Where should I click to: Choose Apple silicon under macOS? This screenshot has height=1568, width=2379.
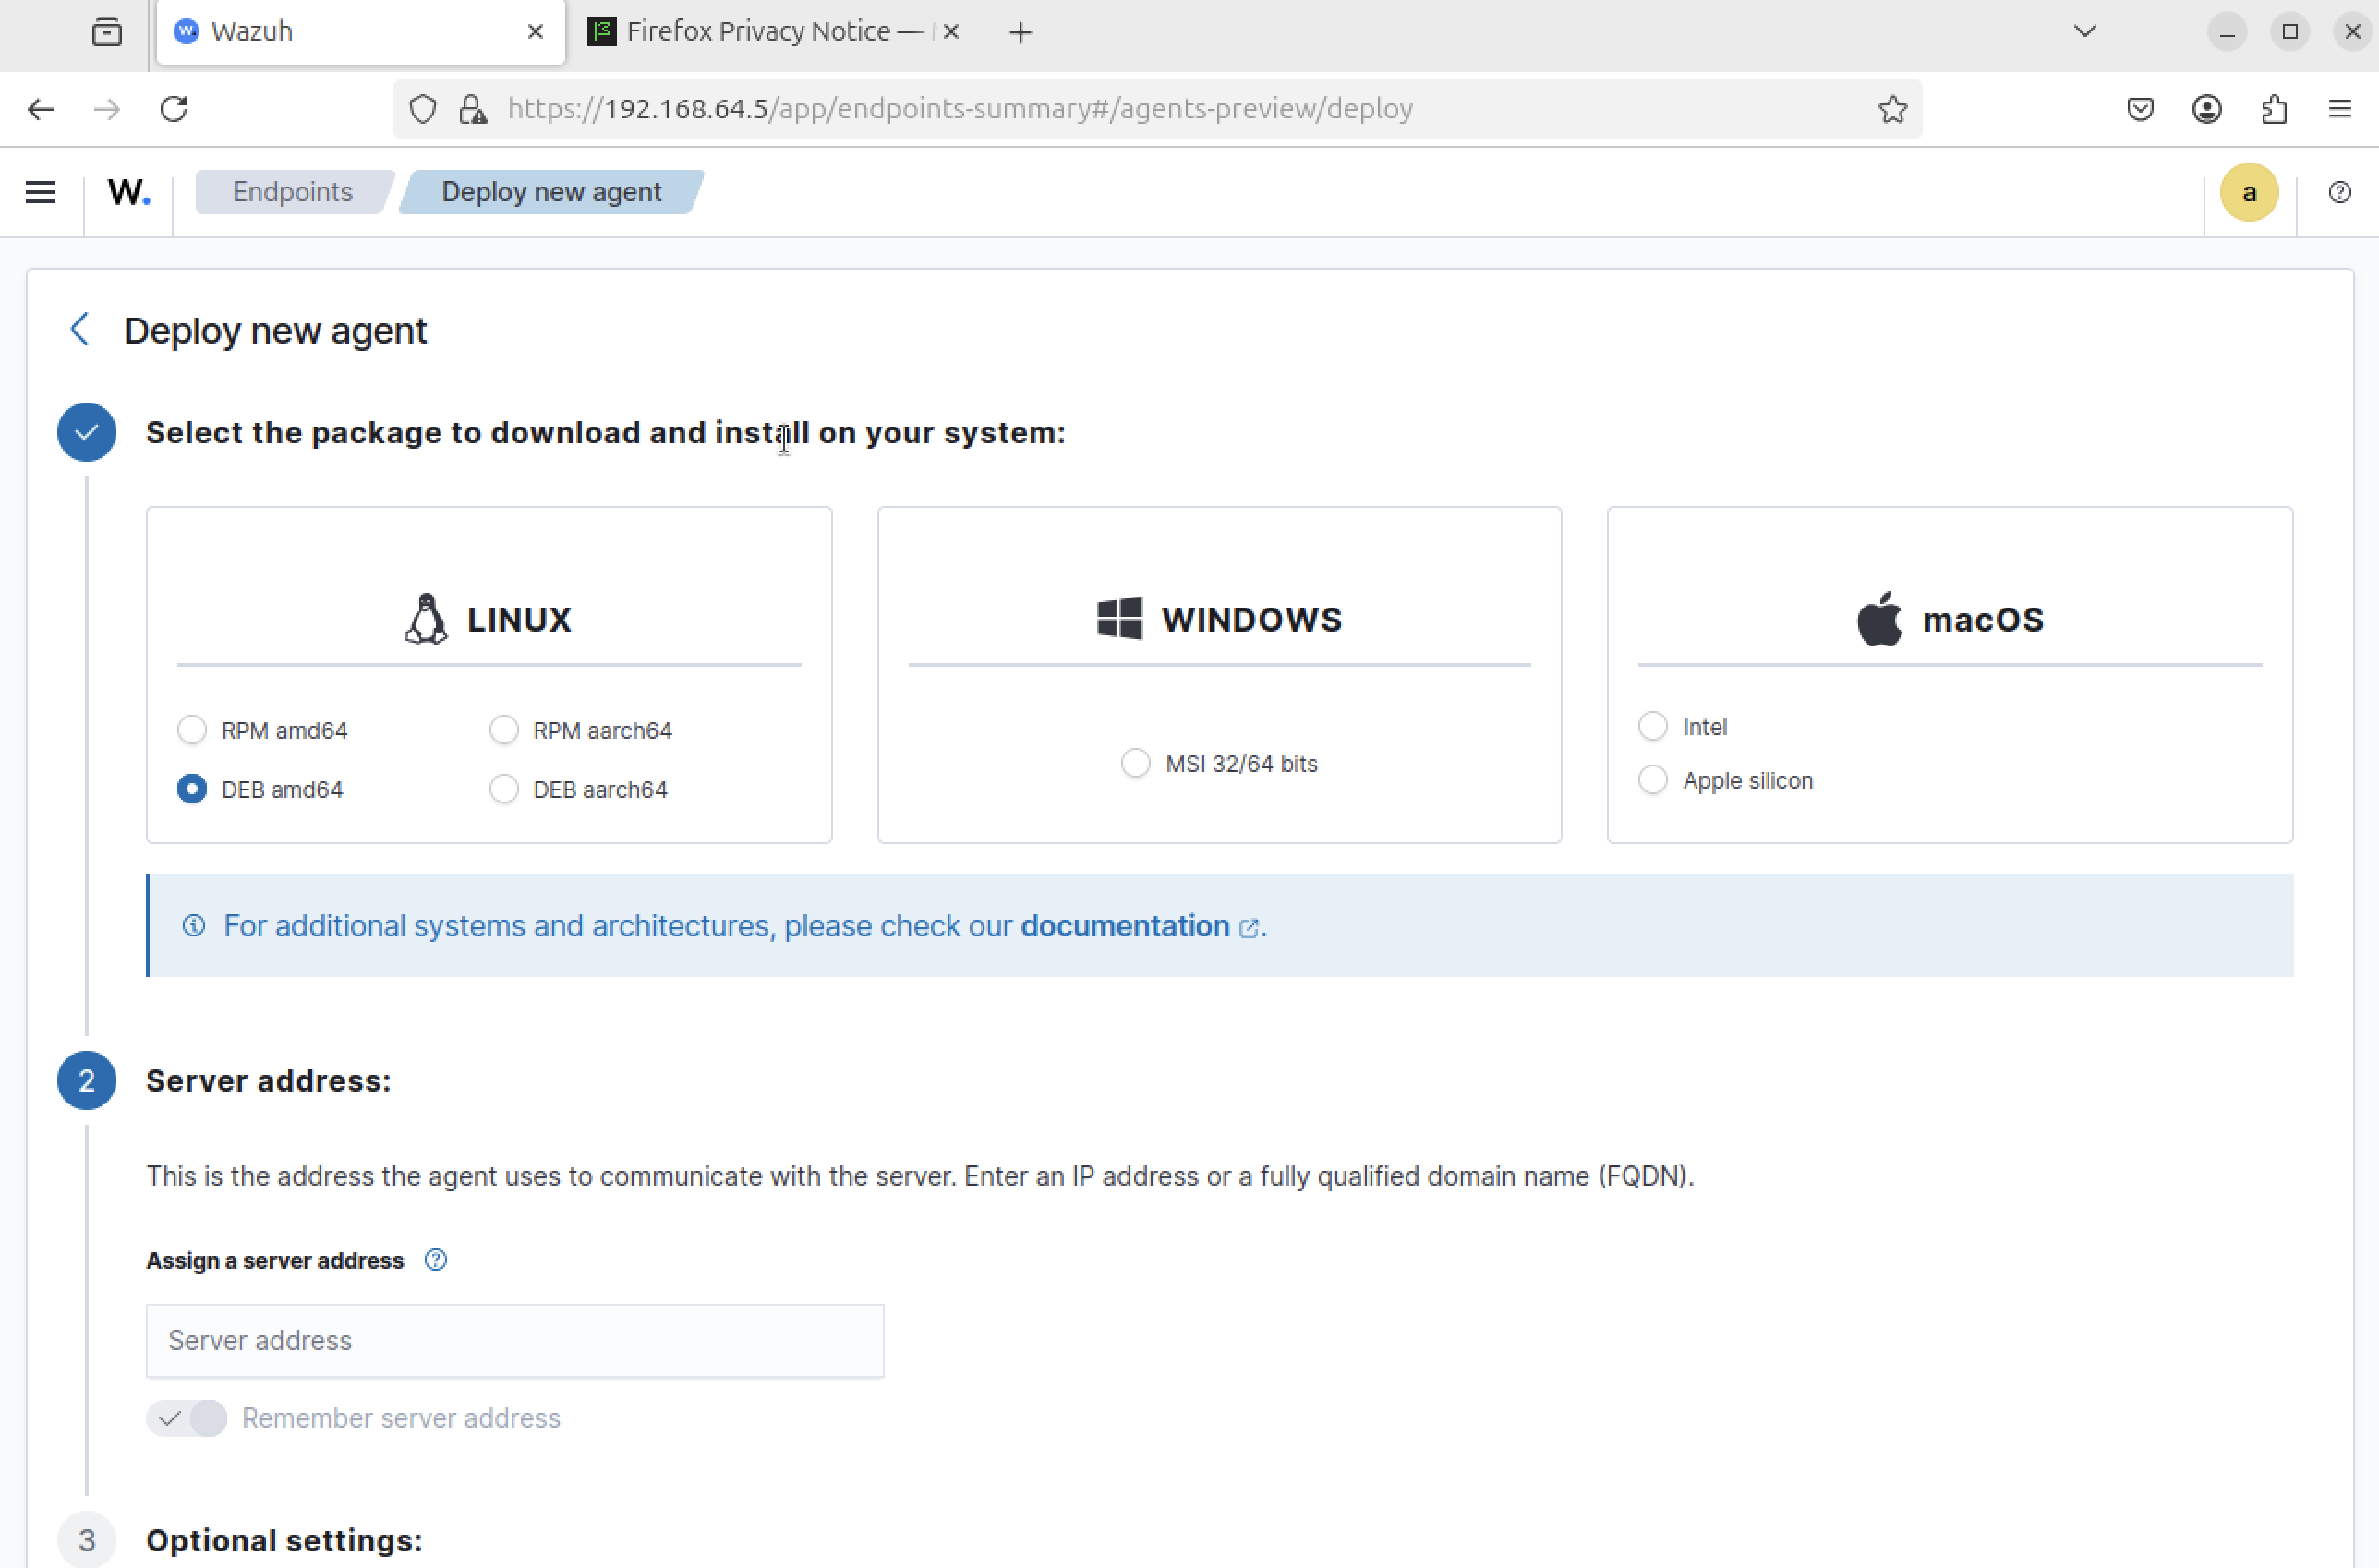(x=1653, y=780)
